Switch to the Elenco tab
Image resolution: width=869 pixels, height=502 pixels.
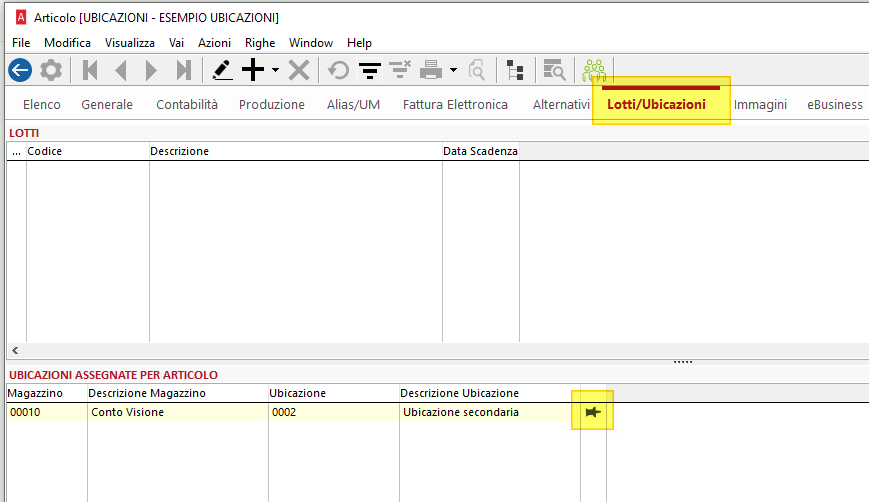click(42, 105)
